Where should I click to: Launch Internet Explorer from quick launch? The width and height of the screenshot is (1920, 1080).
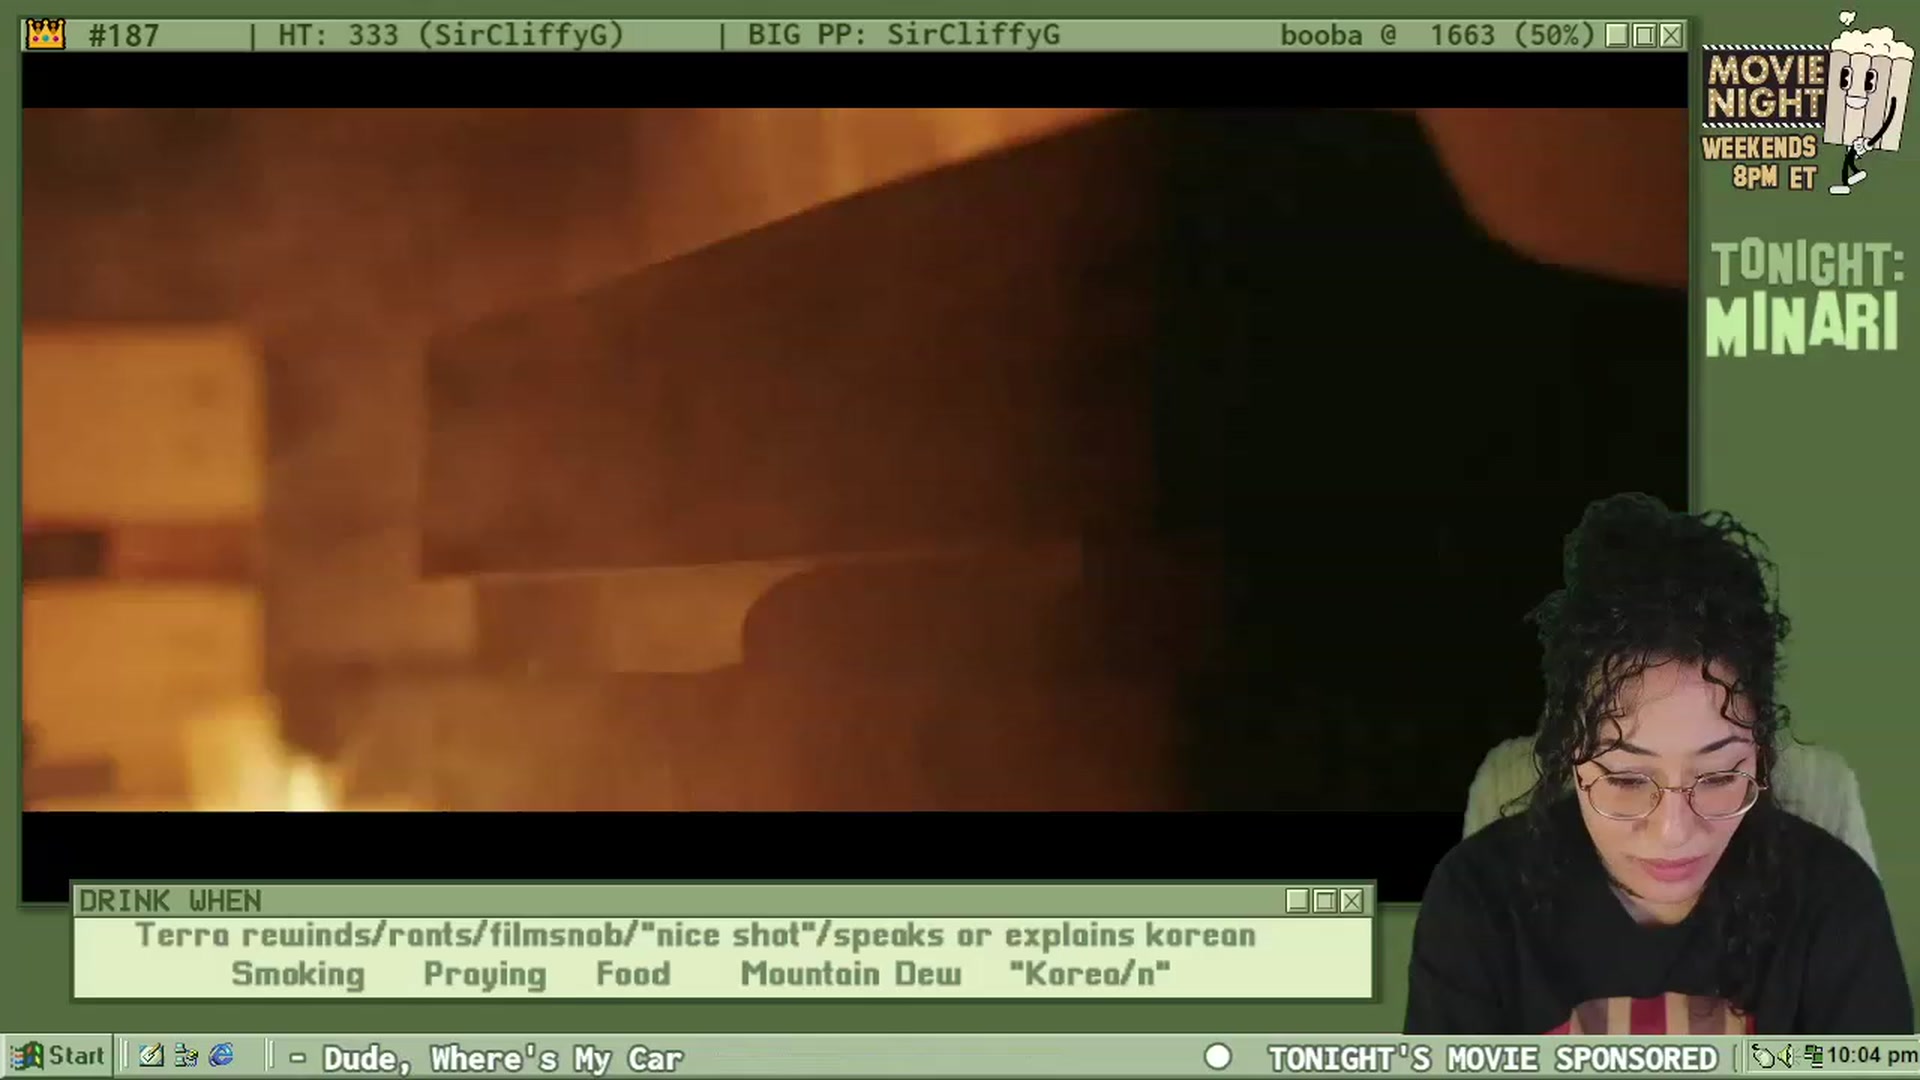pos(221,1056)
